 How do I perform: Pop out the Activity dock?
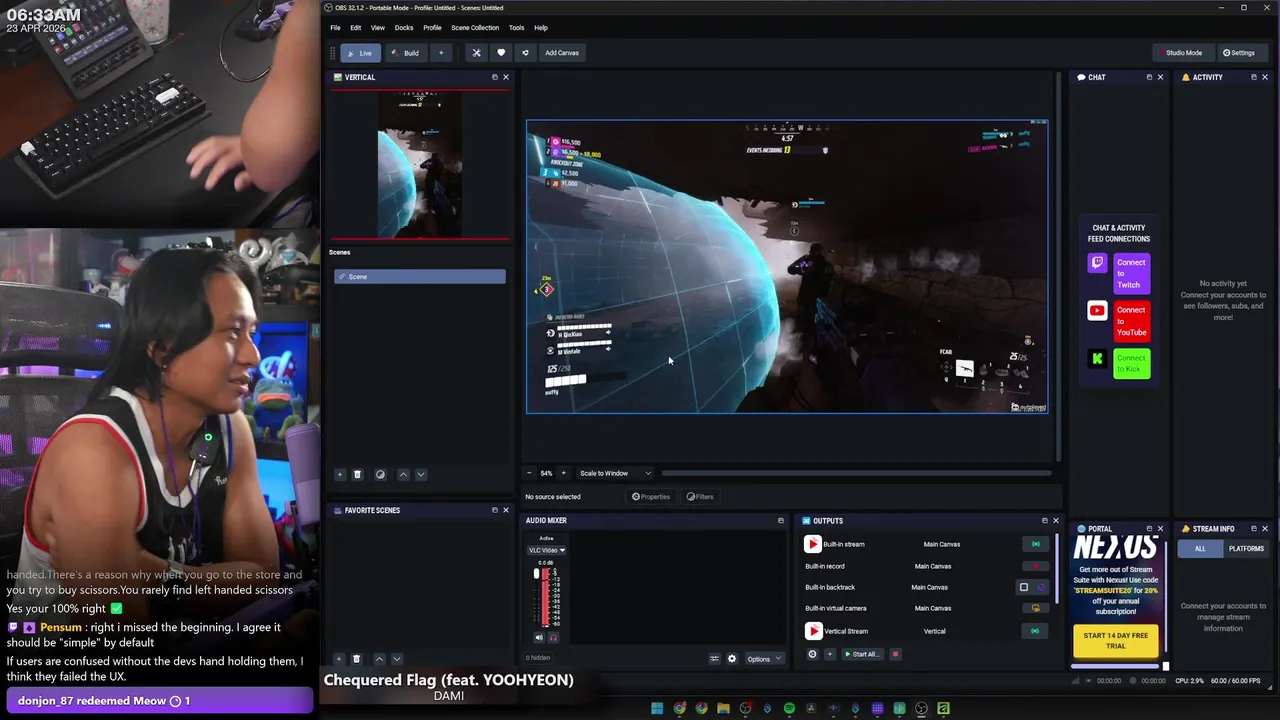coord(1254,77)
